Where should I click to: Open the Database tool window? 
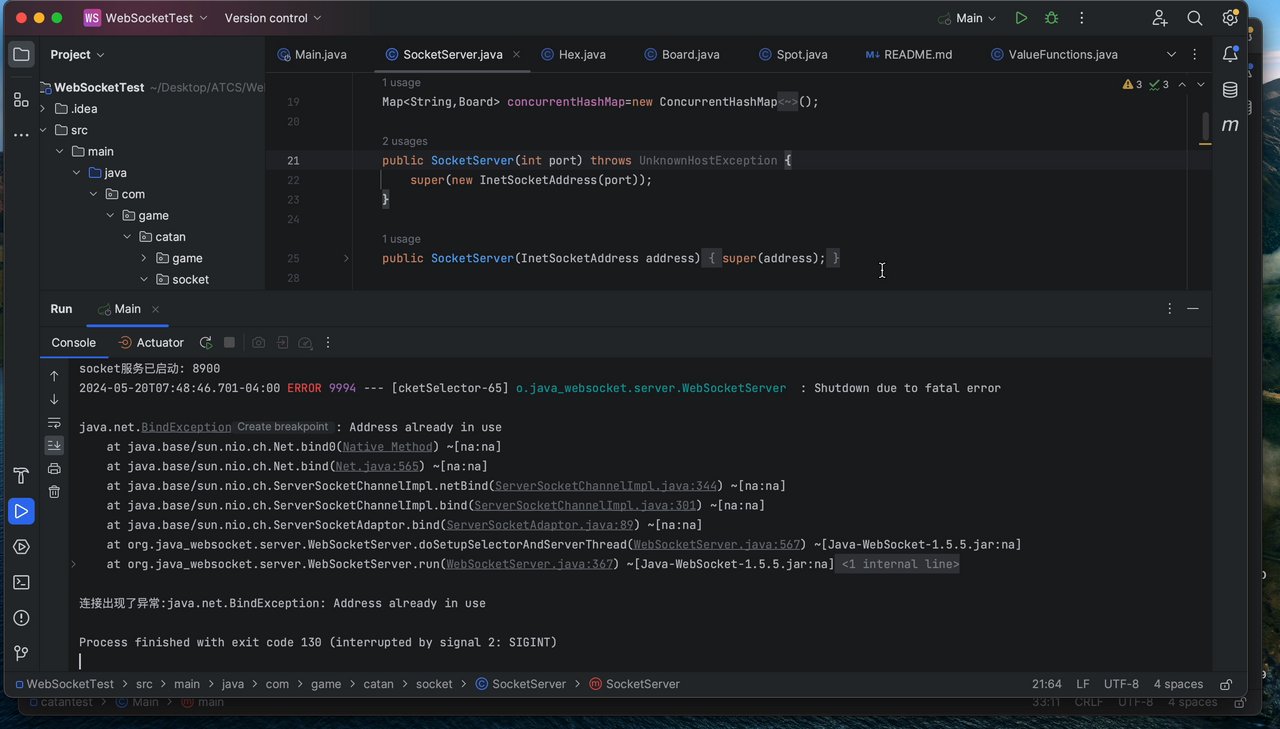pos(1230,90)
